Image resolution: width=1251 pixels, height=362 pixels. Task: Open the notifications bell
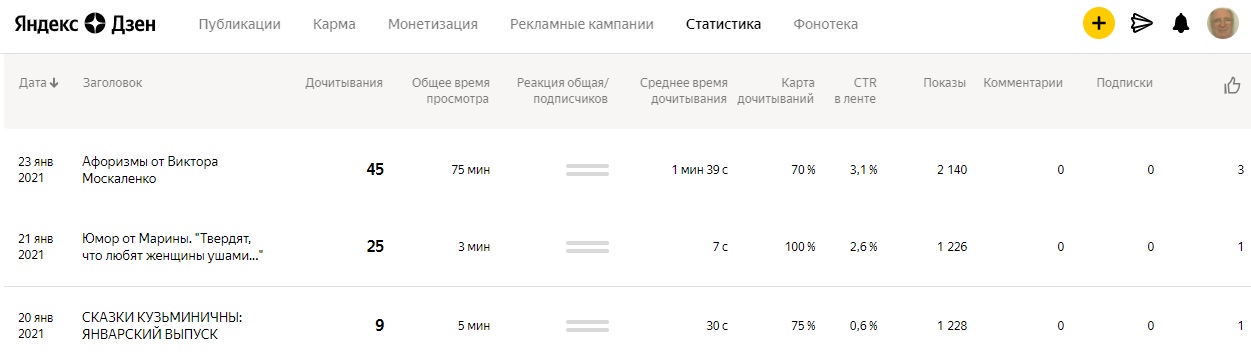1181,24
